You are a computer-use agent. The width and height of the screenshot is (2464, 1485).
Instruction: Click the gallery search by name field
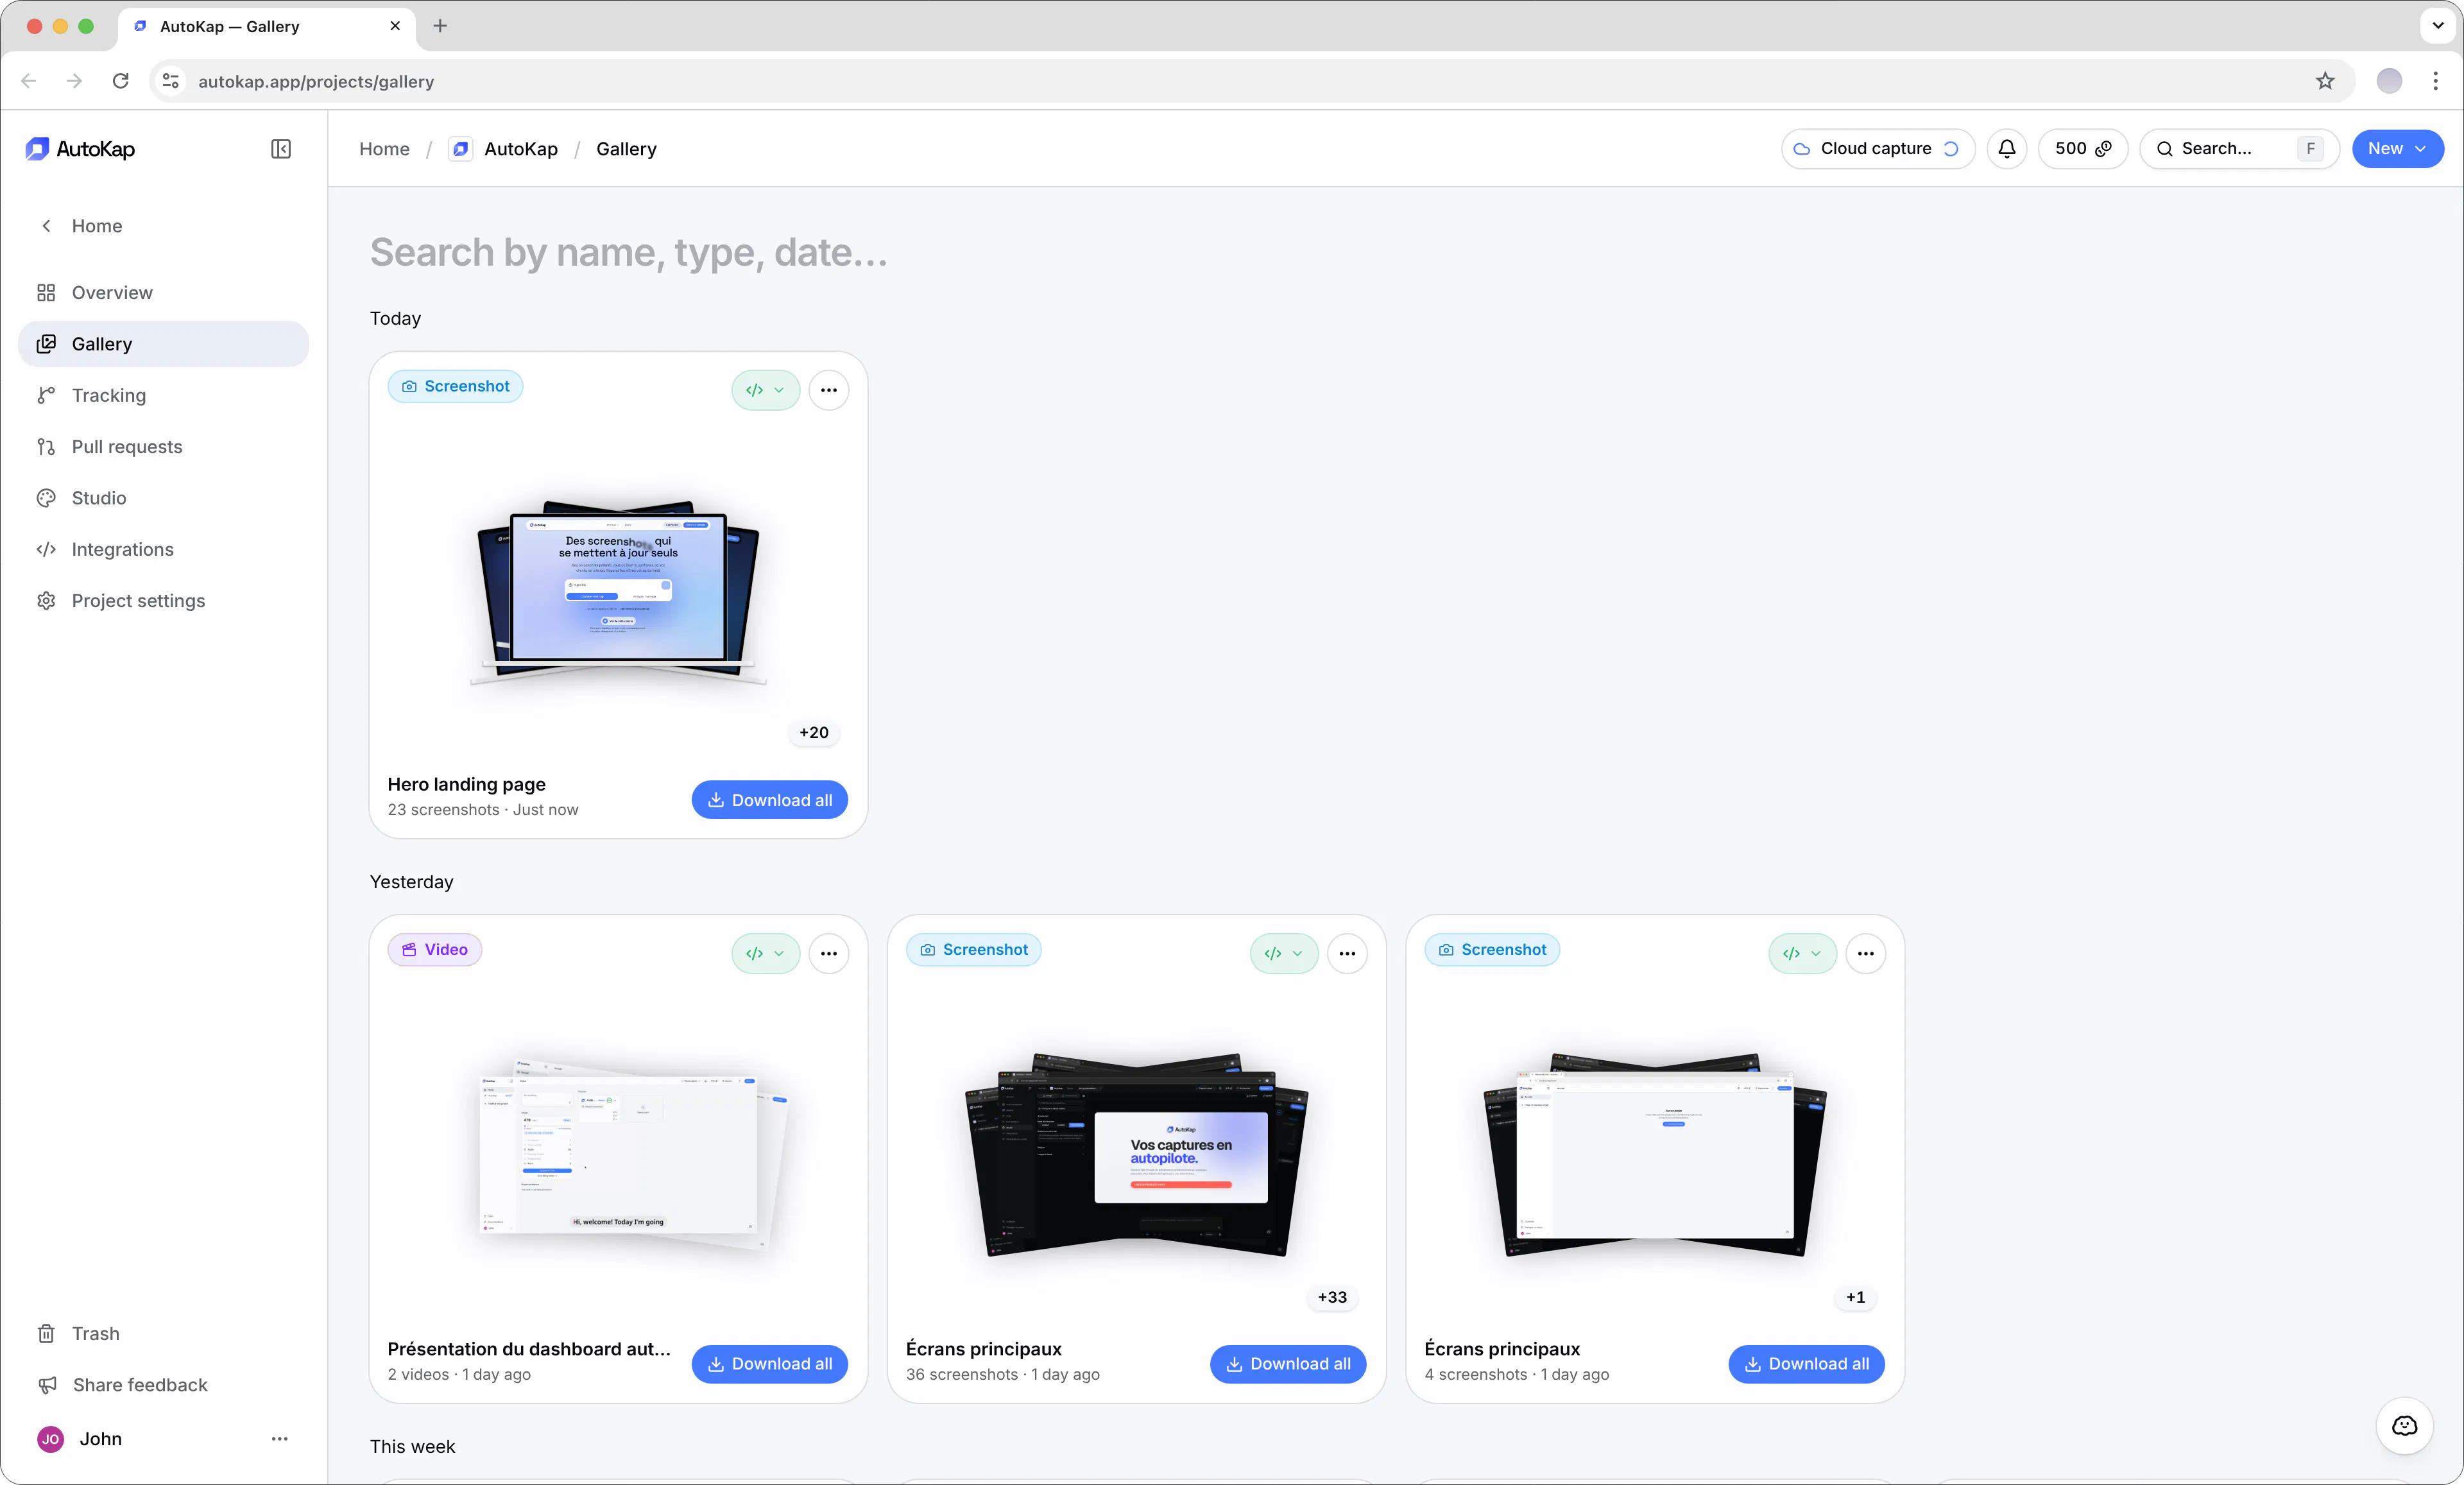point(628,252)
